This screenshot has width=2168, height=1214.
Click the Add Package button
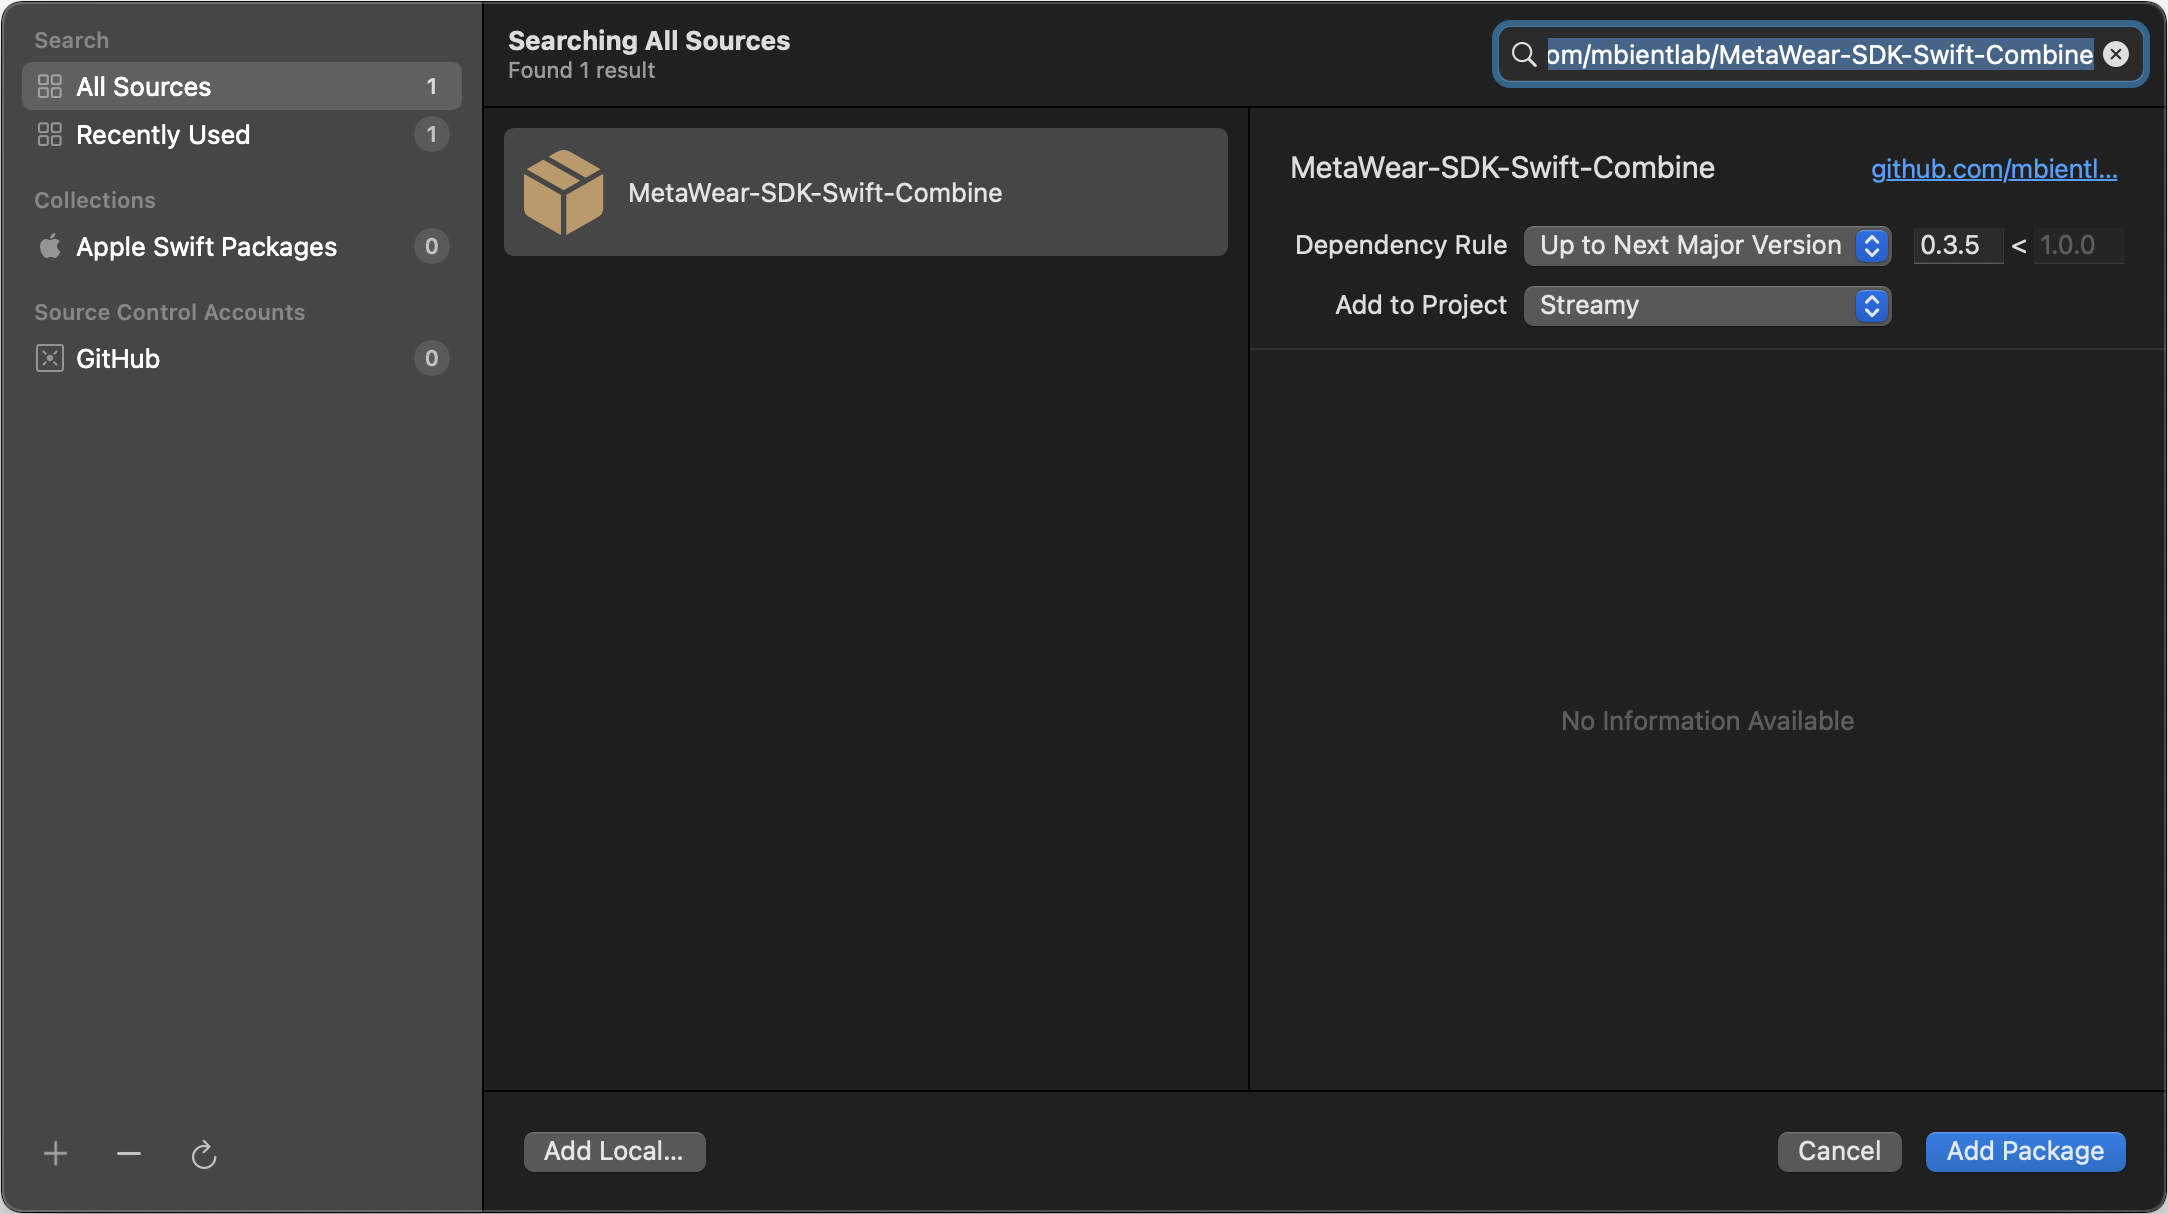click(2025, 1151)
